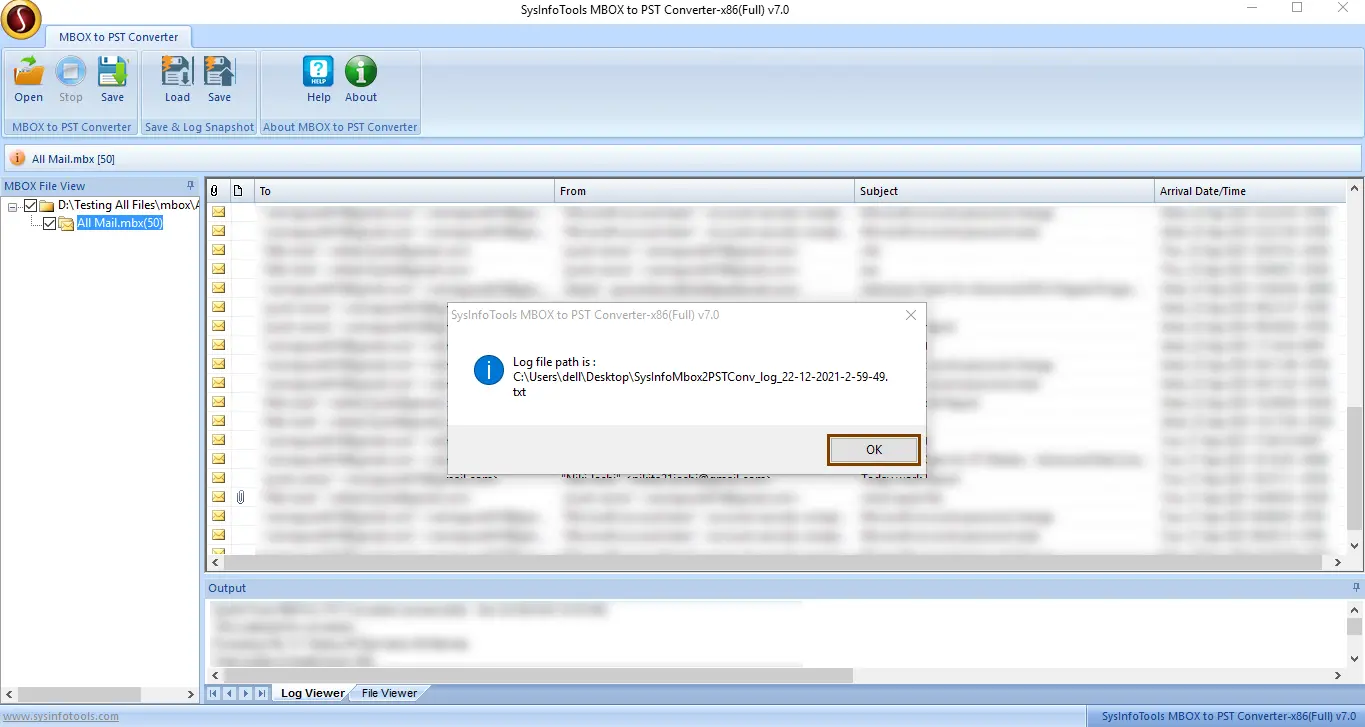This screenshot has width=1365, height=727.
Task: Open an MBOX file with the Open icon
Action: (29, 79)
